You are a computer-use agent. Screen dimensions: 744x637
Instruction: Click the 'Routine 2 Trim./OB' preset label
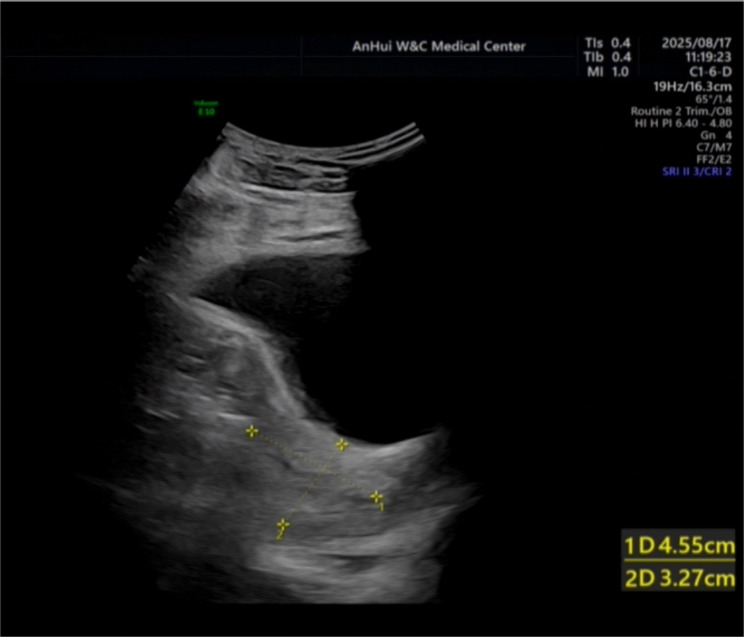pos(681,111)
